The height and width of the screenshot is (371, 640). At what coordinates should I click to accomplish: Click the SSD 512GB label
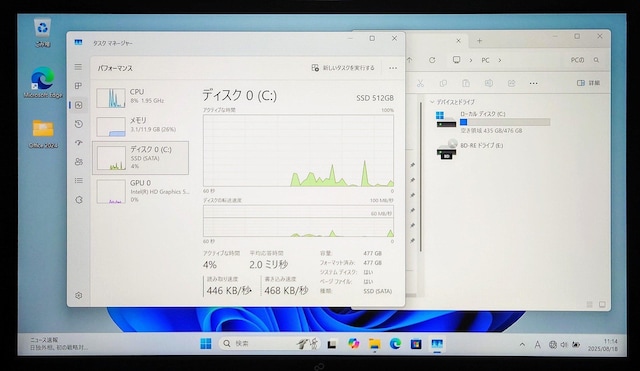pos(375,98)
